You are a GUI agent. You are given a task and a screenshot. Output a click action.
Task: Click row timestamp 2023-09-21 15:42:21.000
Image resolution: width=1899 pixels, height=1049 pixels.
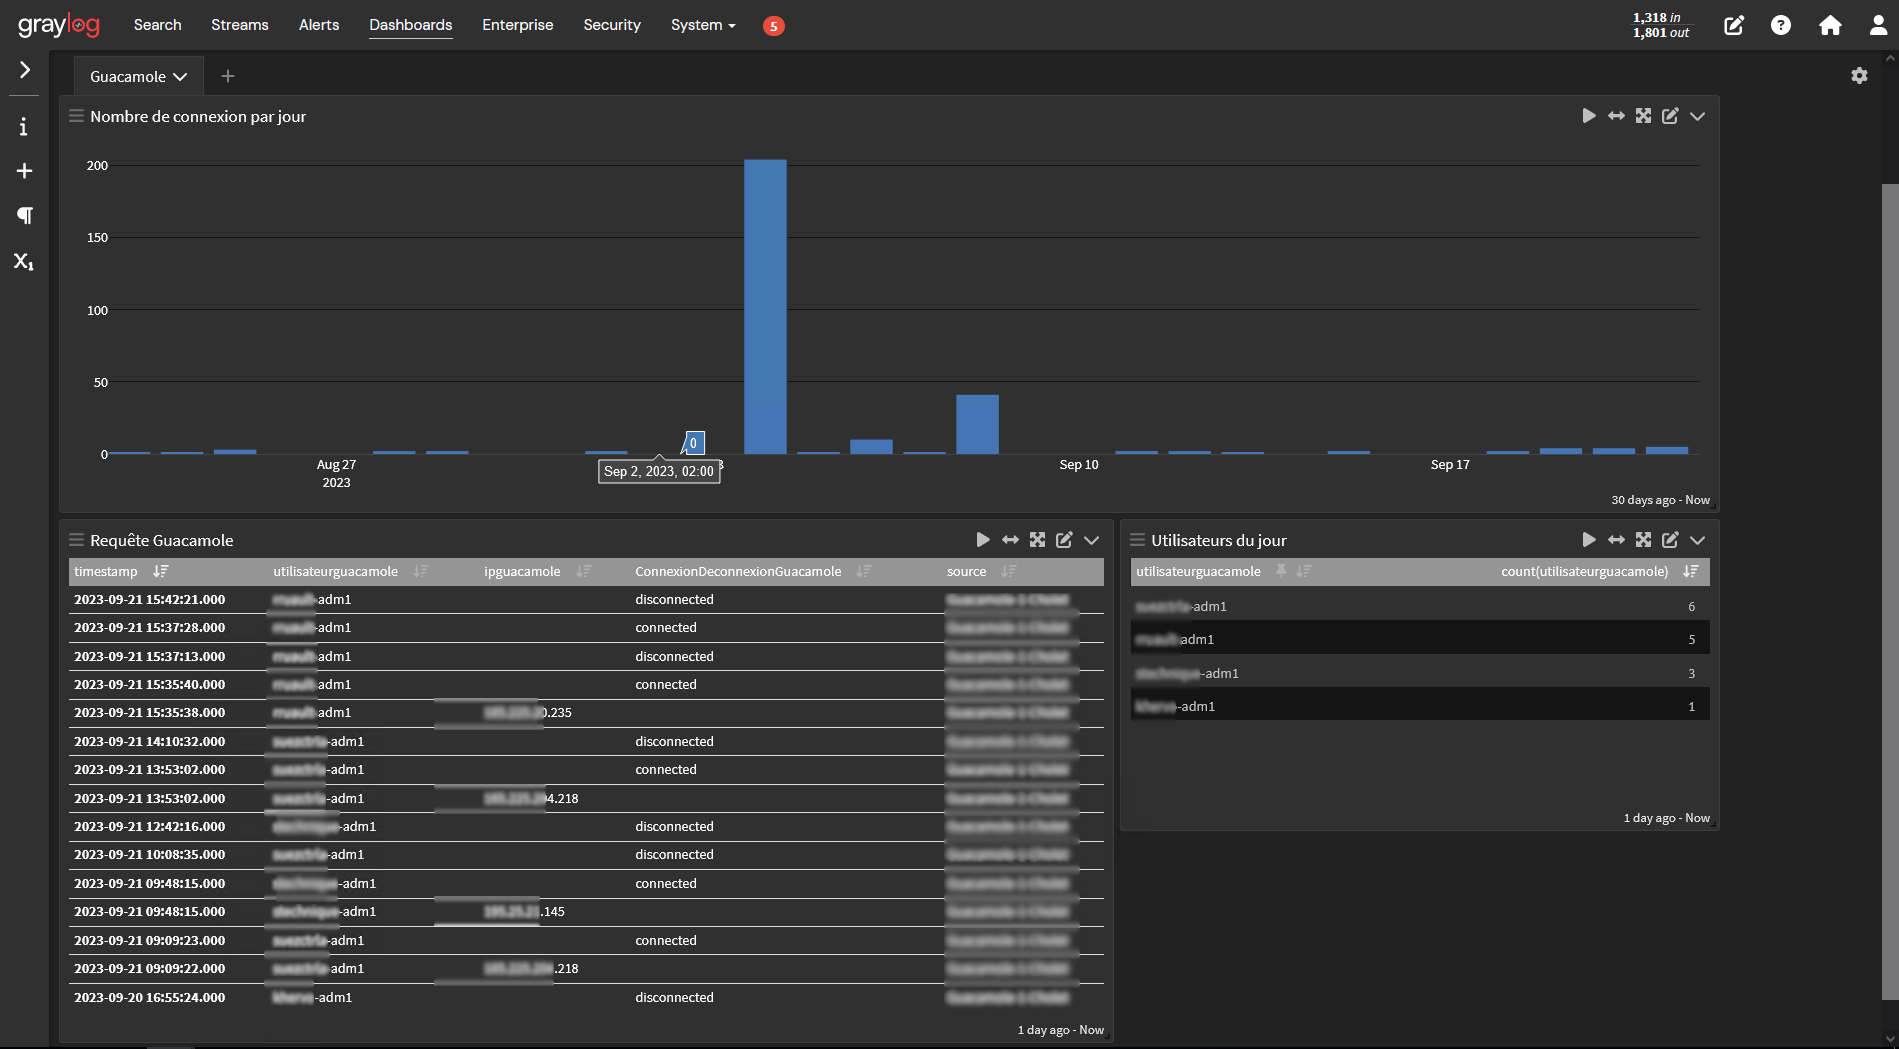[150, 600]
